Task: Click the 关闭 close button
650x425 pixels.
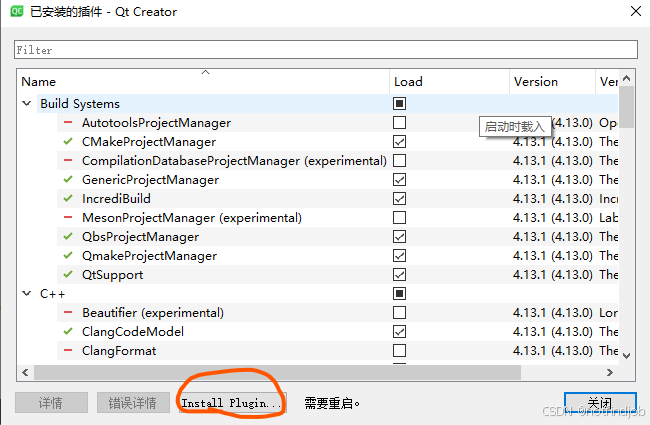Action: click(x=600, y=403)
